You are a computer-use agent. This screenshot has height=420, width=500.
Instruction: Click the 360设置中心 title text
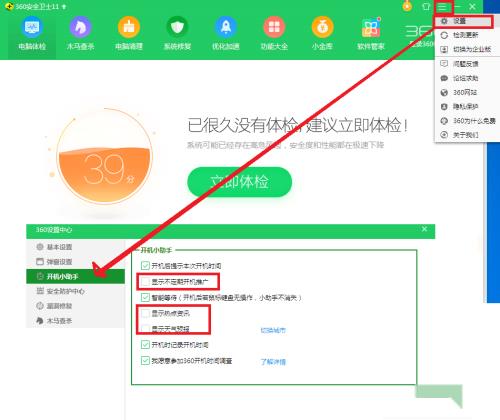[x=54, y=230]
